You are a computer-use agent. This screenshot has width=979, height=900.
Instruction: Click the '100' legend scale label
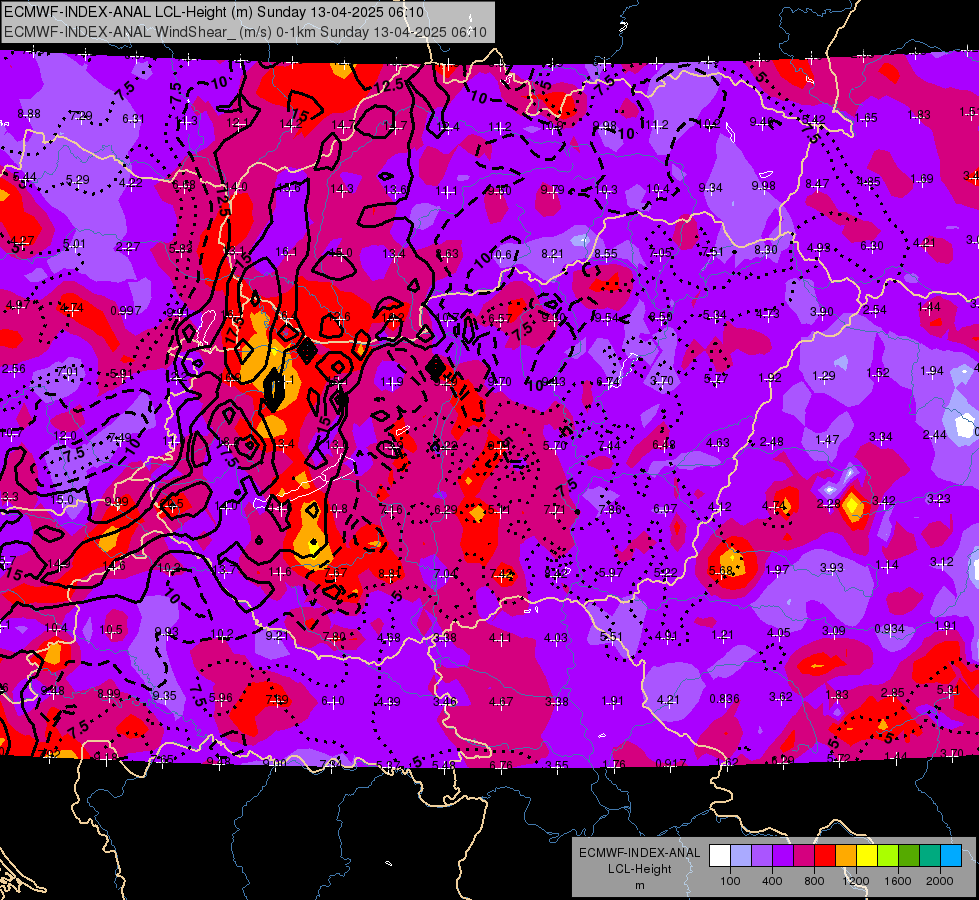click(730, 881)
